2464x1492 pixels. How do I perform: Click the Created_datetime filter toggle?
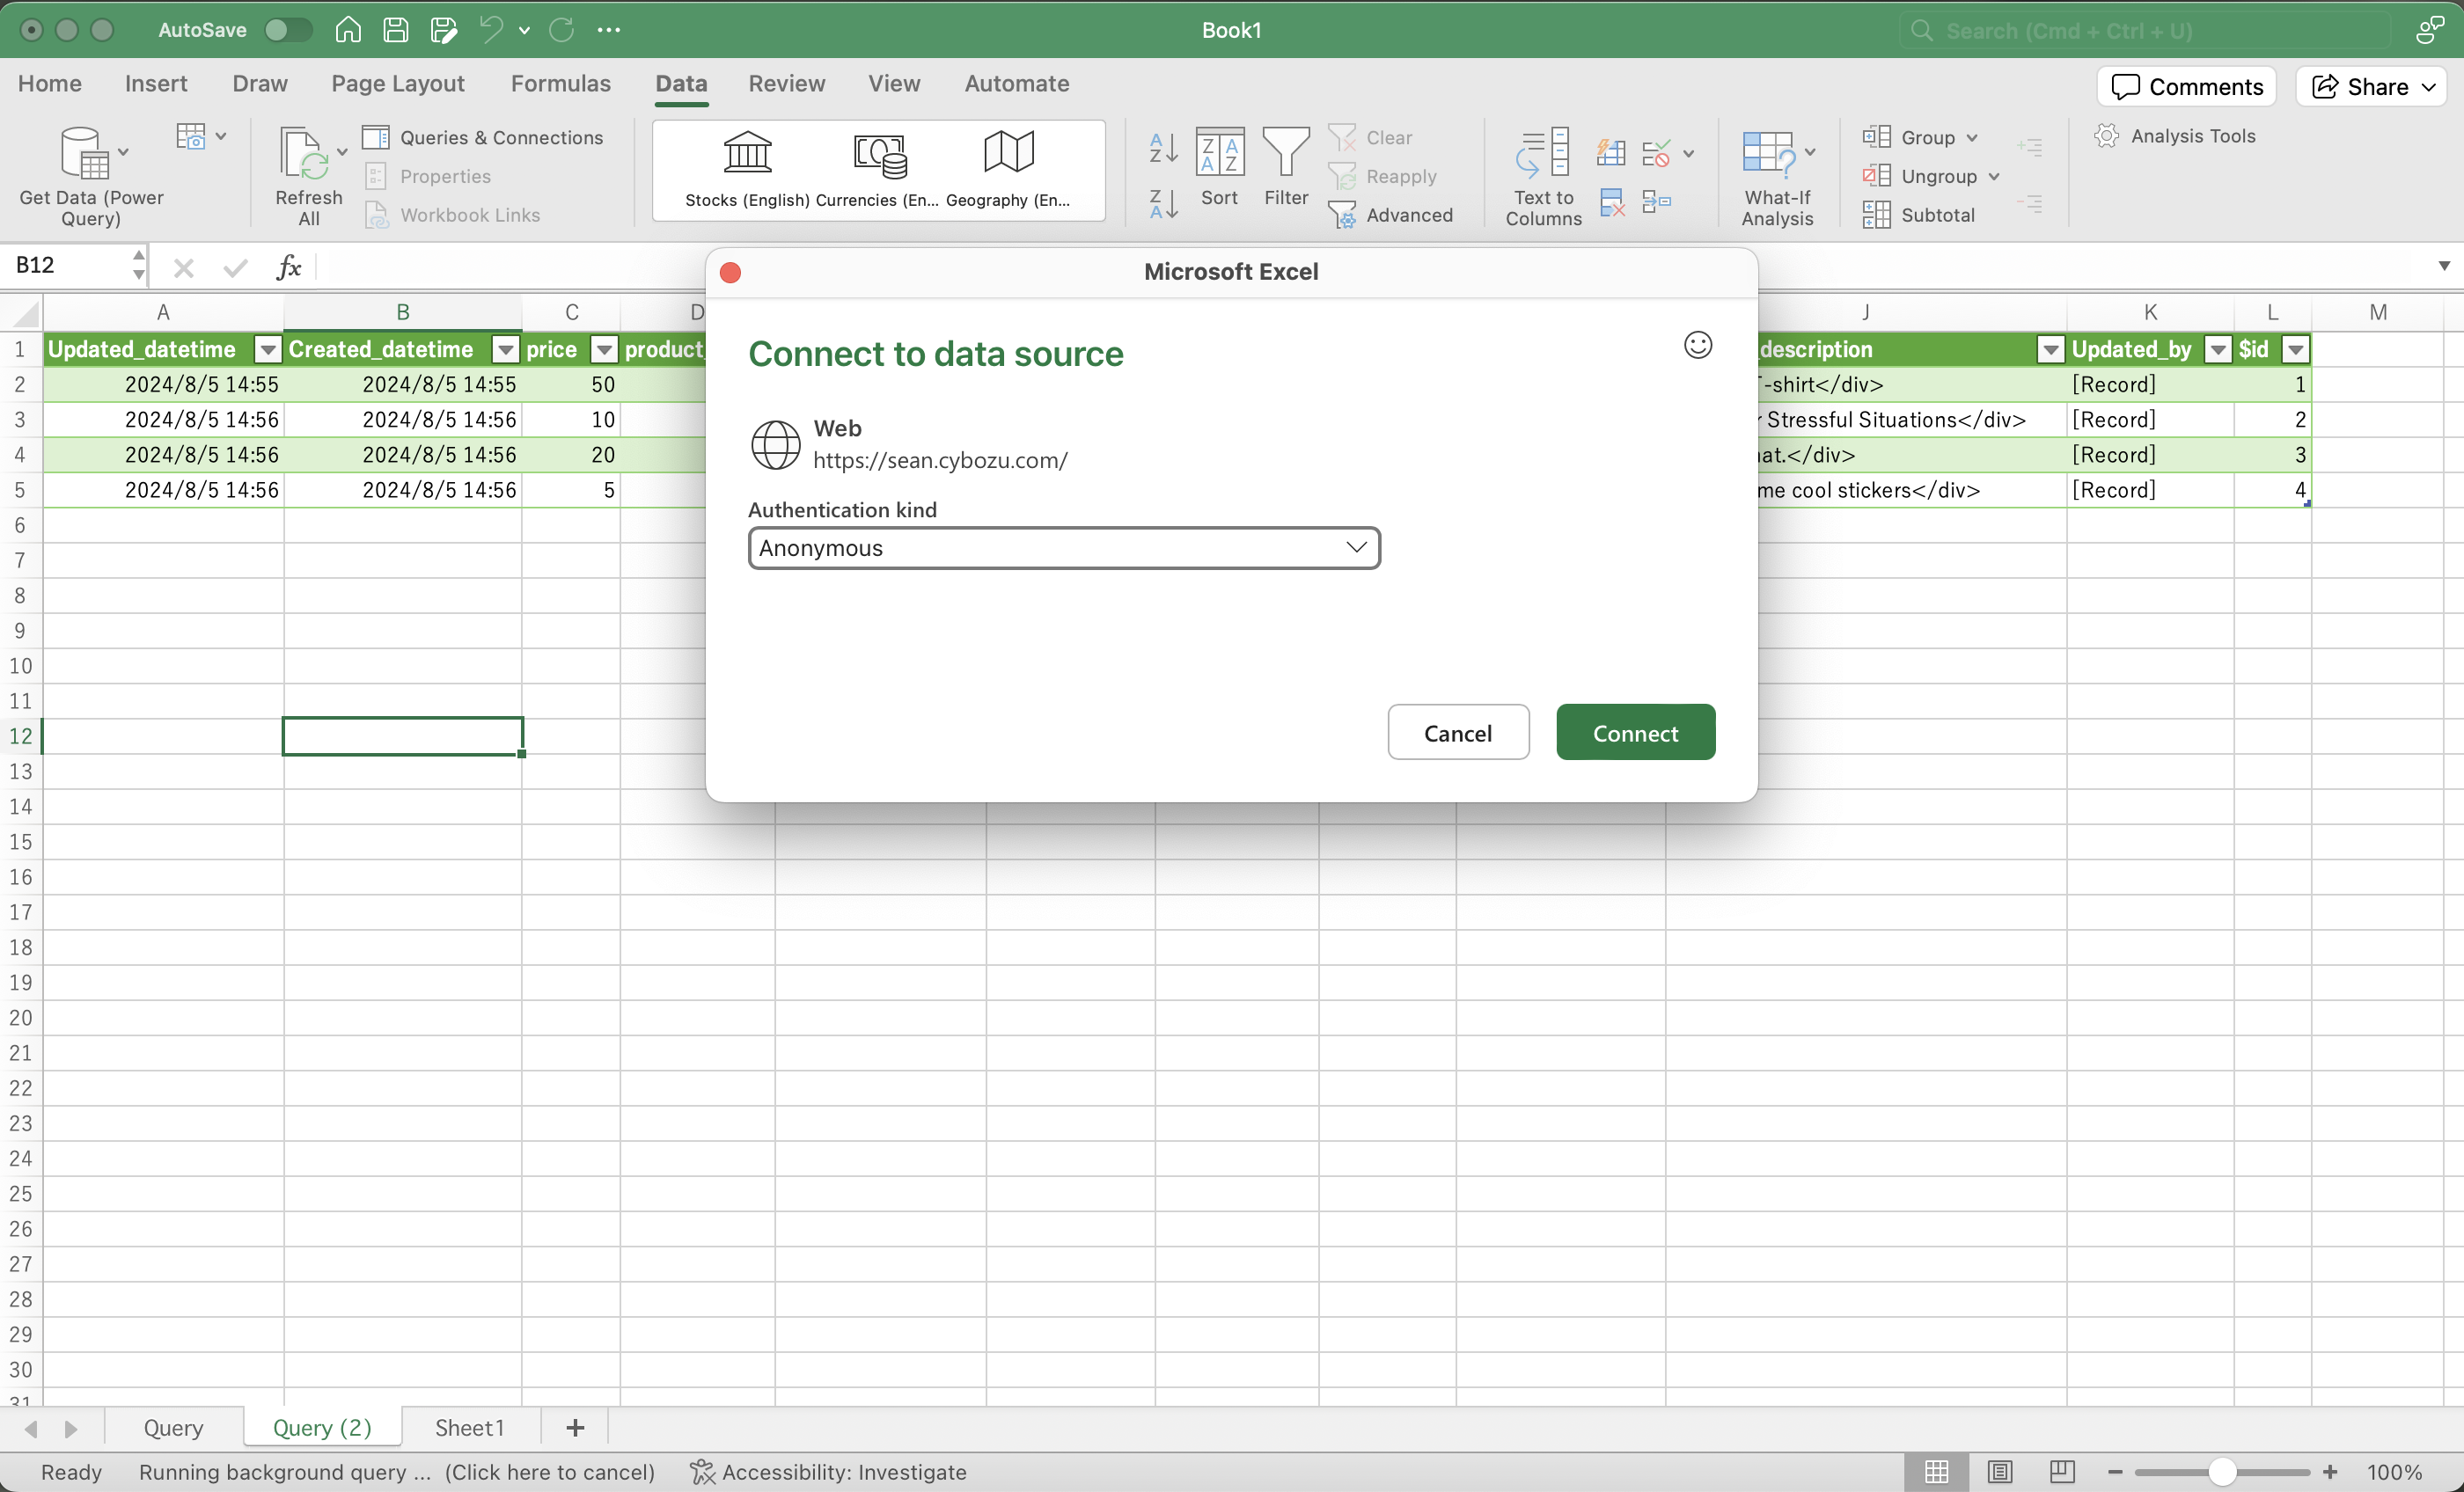pyautogui.click(x=505, y=348)
